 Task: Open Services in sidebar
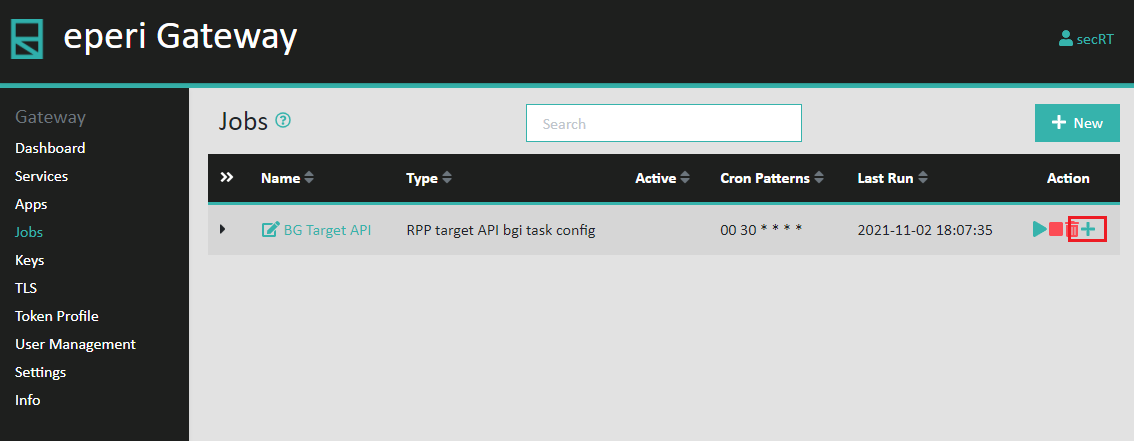41,176
